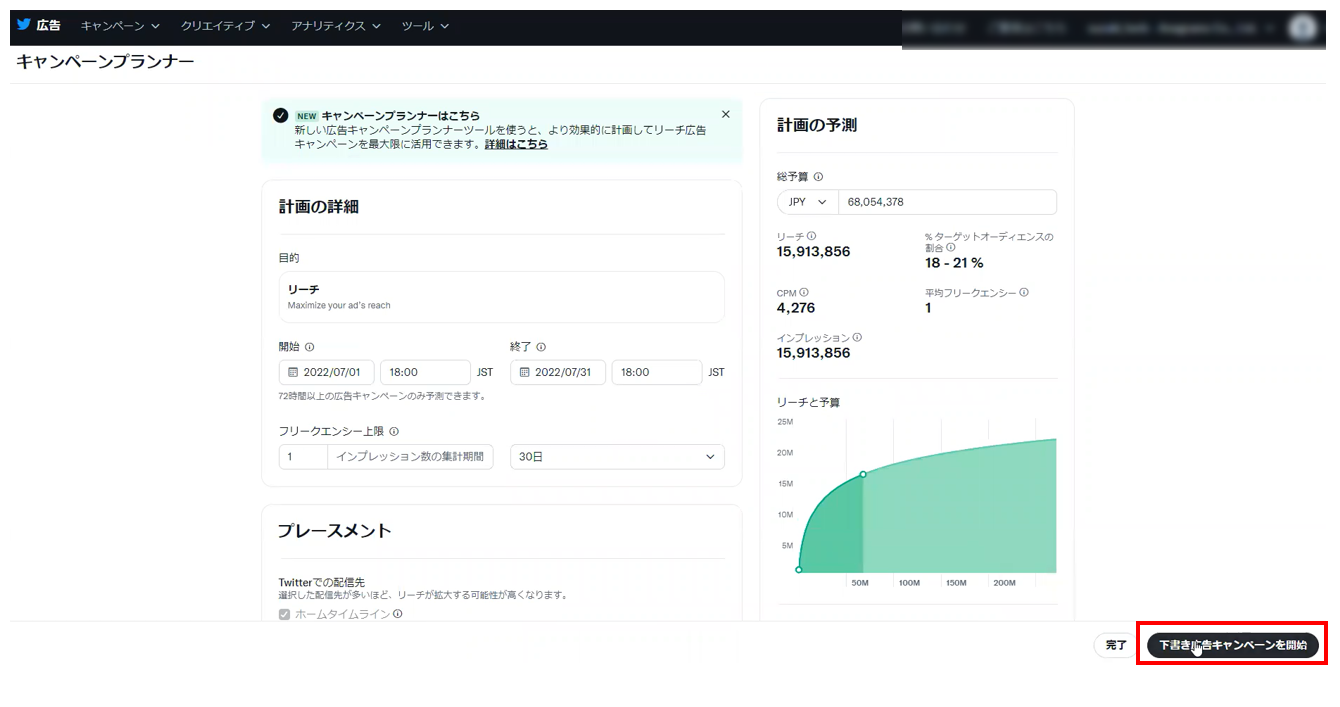Click the インプレッション info icon
The width and height of the screenshot is (1340, 707).
(x=857, y=338)
